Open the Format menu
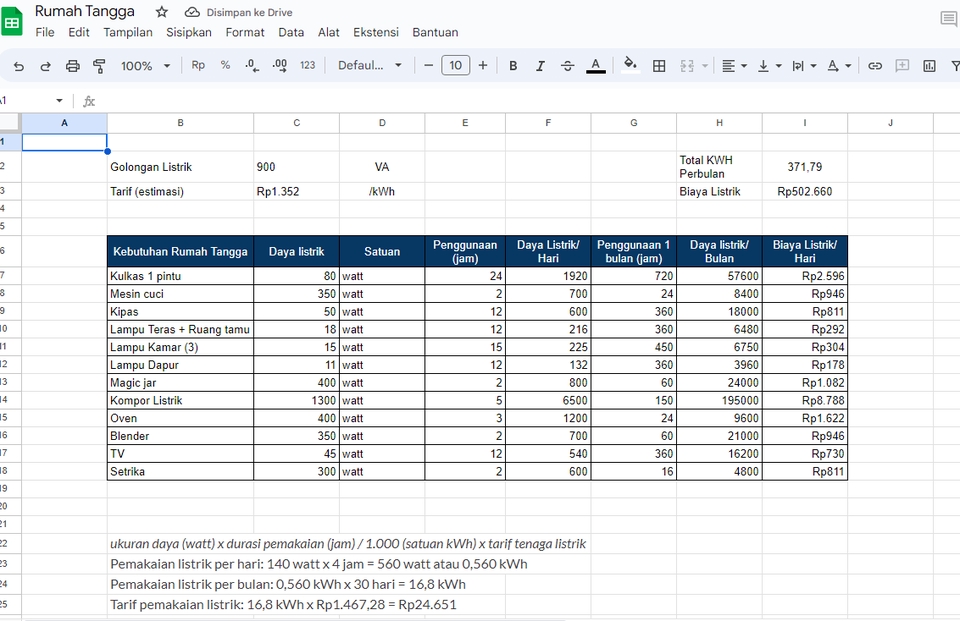Image resolution: width=960 pixels, height=621 pixels. point(245,32)
